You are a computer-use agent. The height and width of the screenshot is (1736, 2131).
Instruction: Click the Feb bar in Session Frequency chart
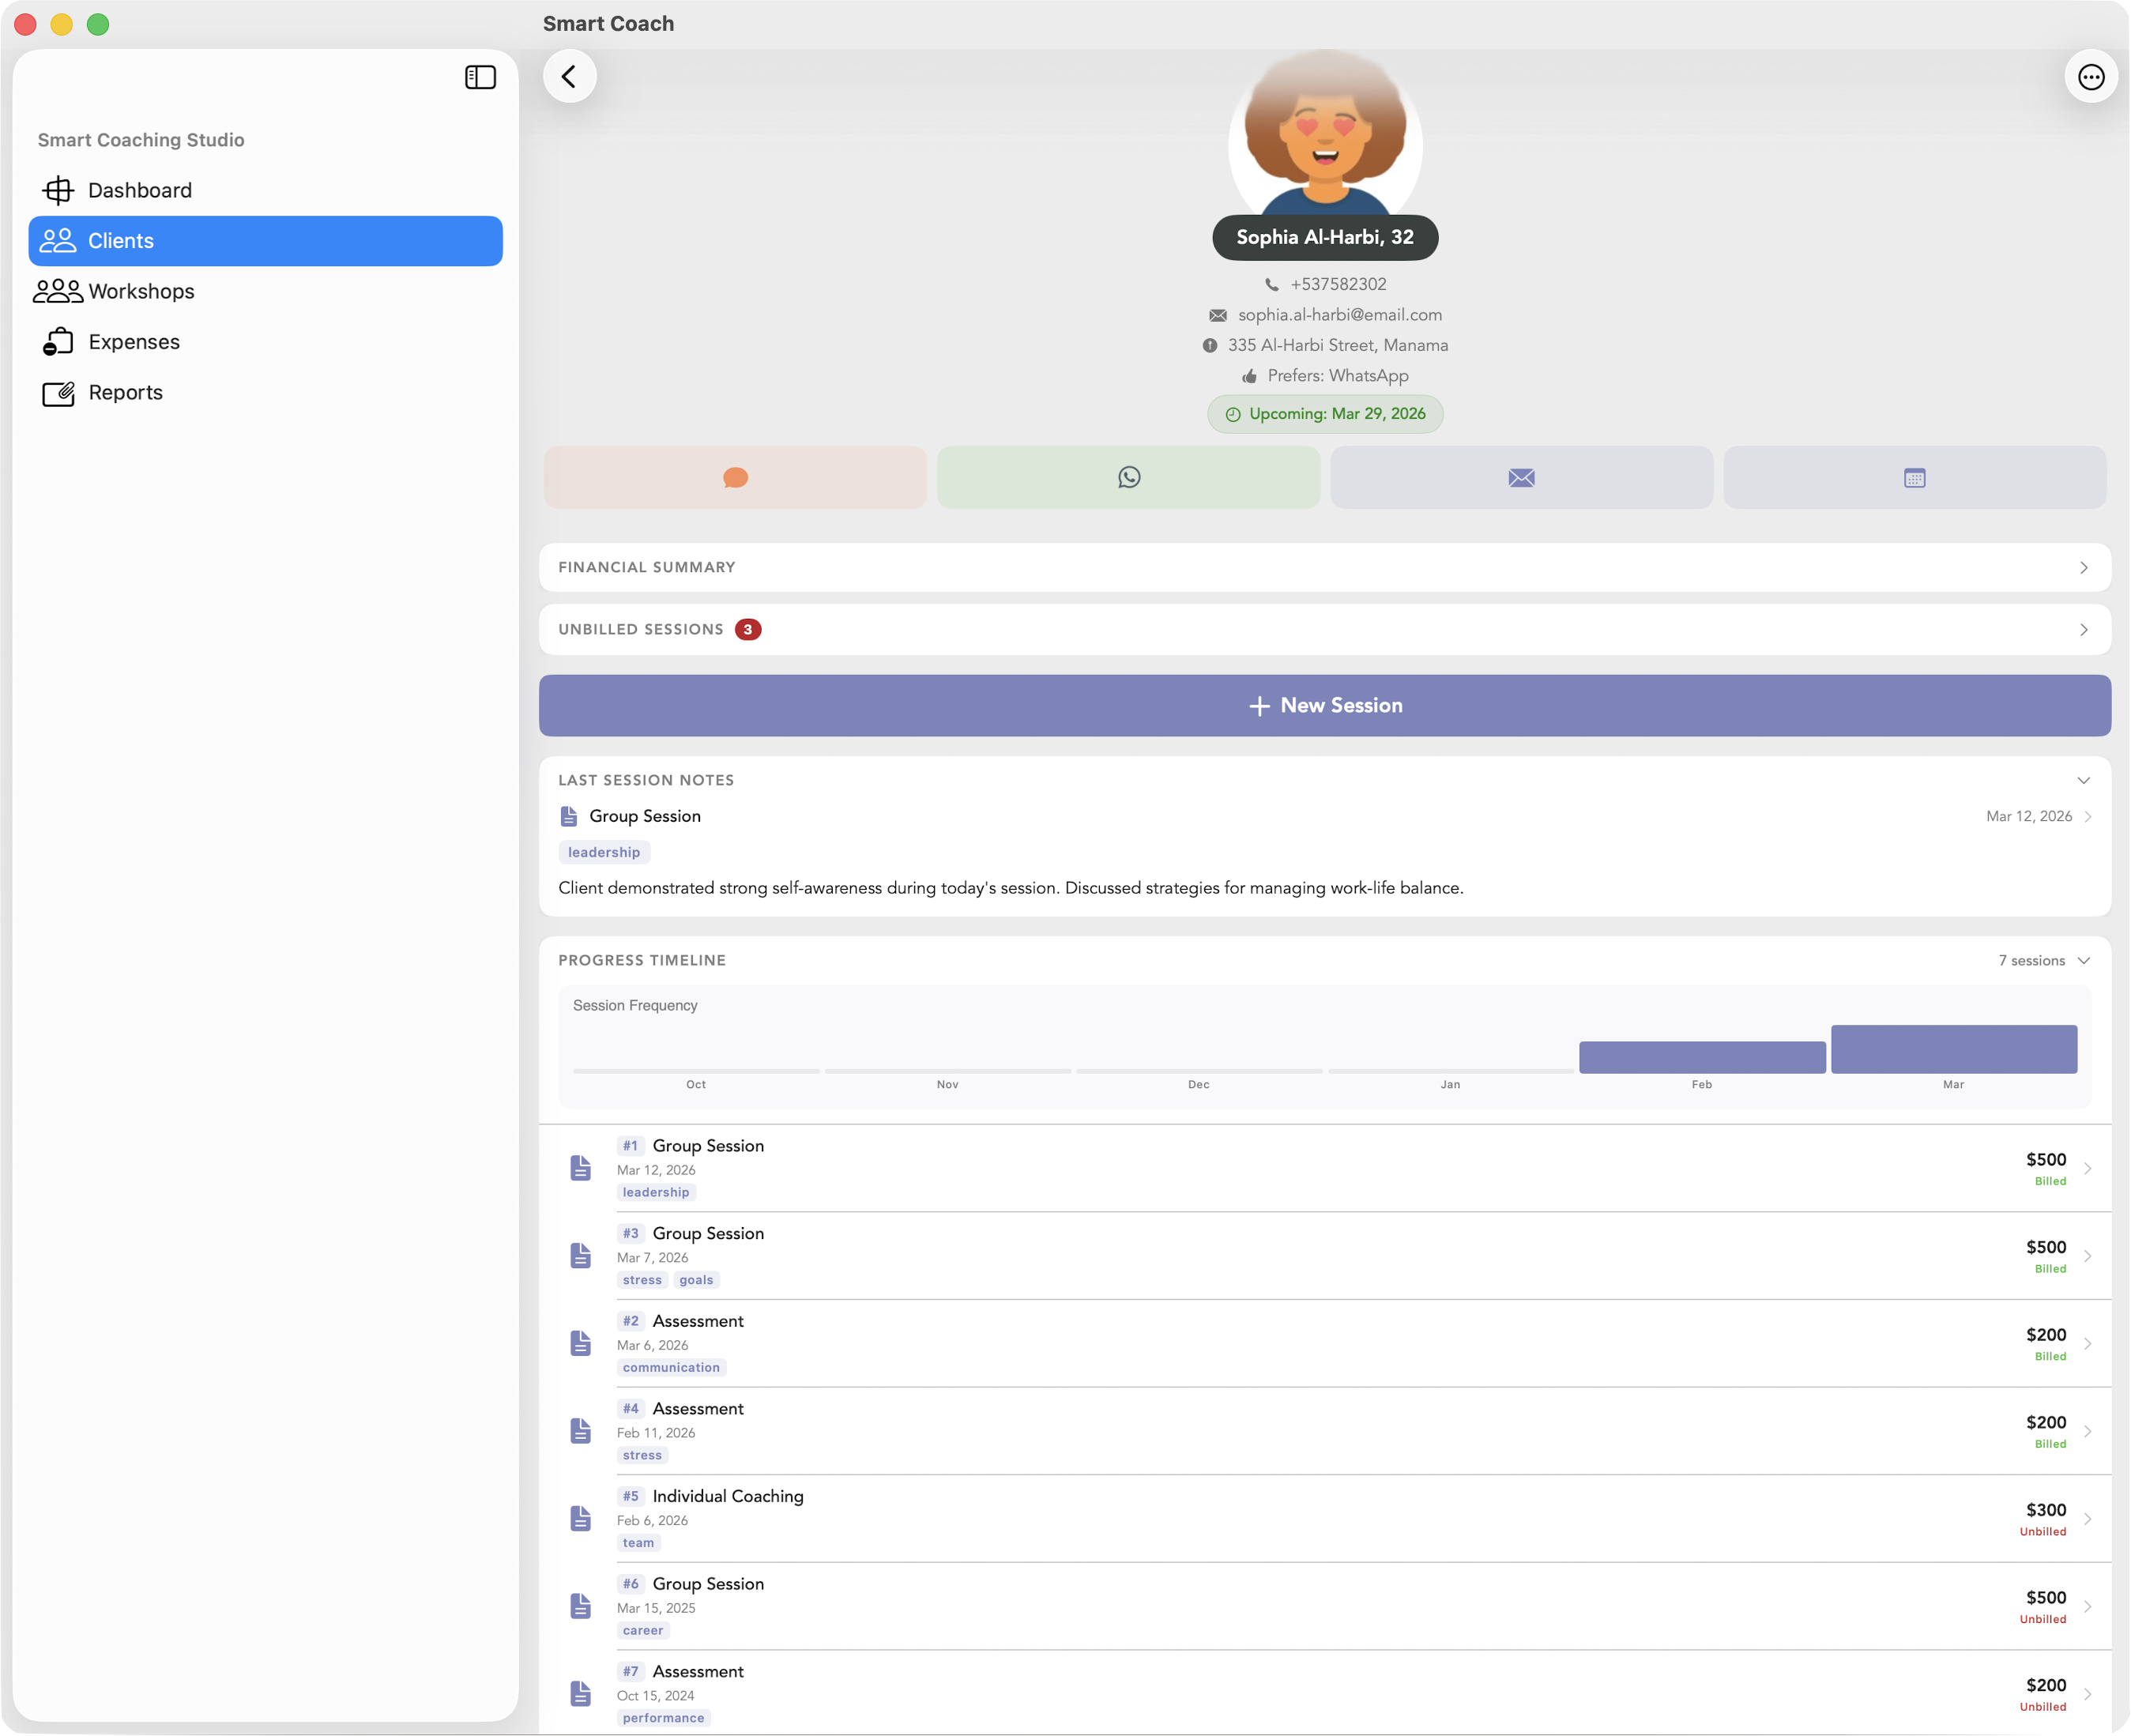click(x=1701, y=1058)
